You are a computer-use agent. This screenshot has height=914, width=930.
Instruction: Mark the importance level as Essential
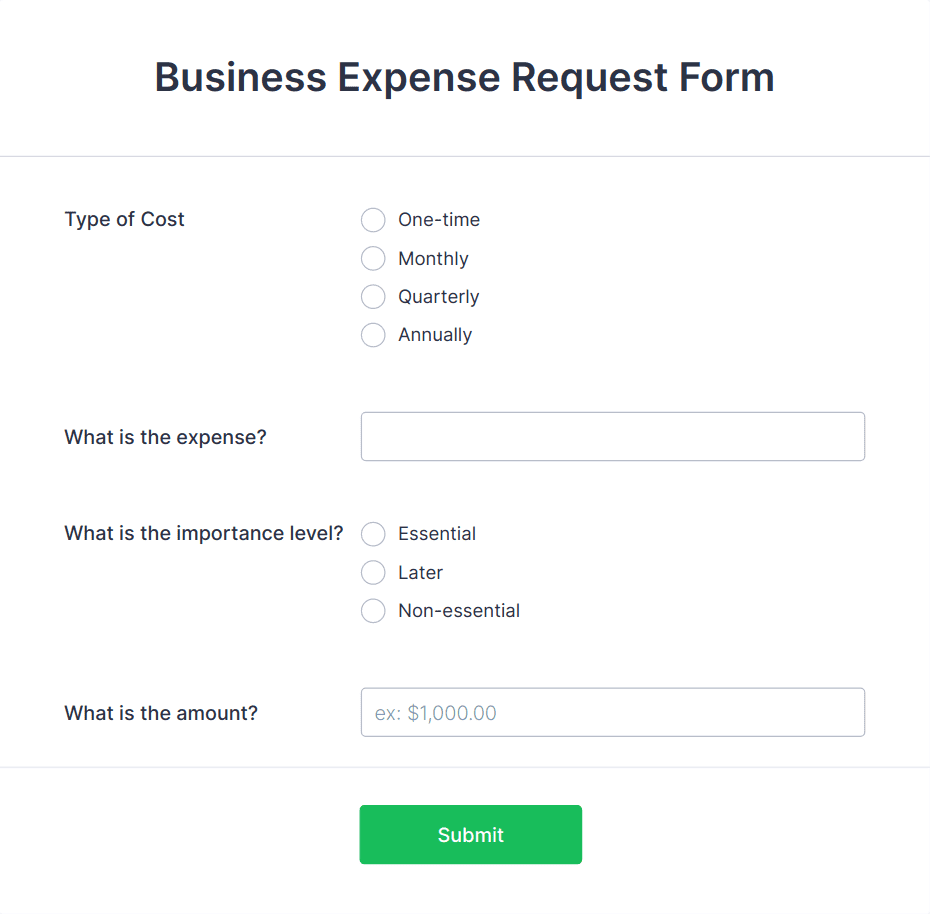[x=372, y=534]
